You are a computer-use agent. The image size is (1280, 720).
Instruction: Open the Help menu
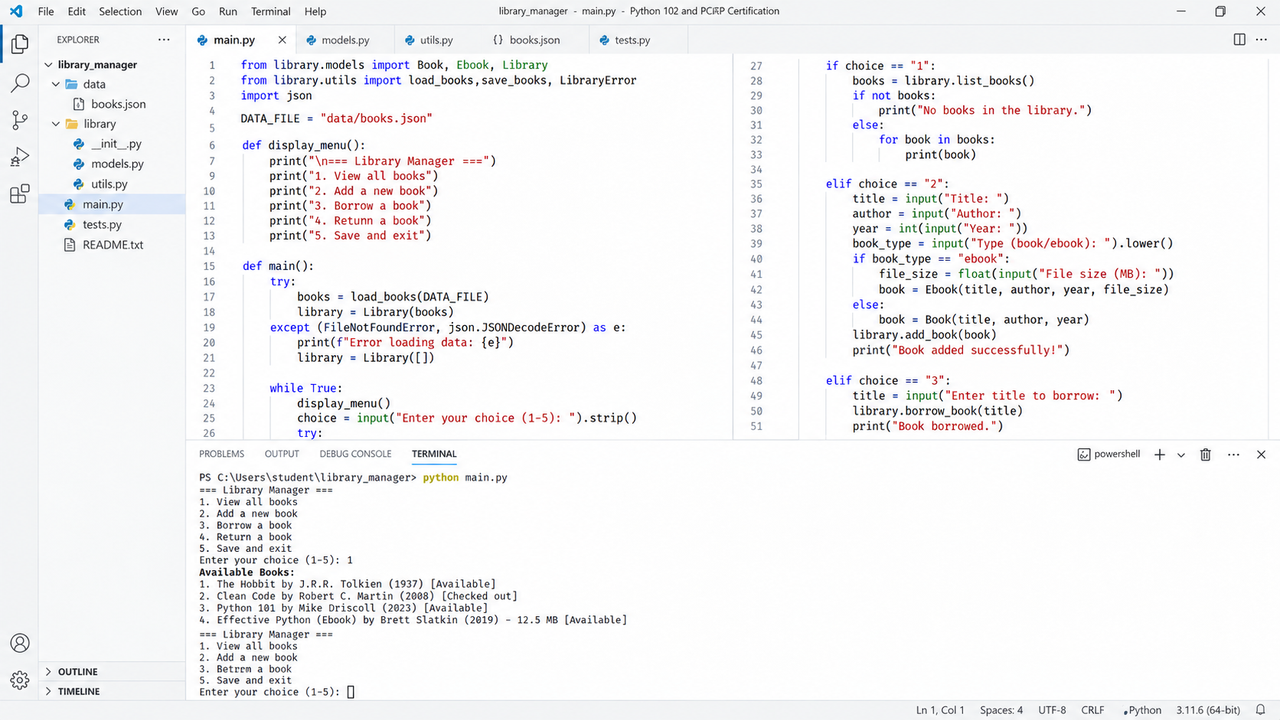315,11
